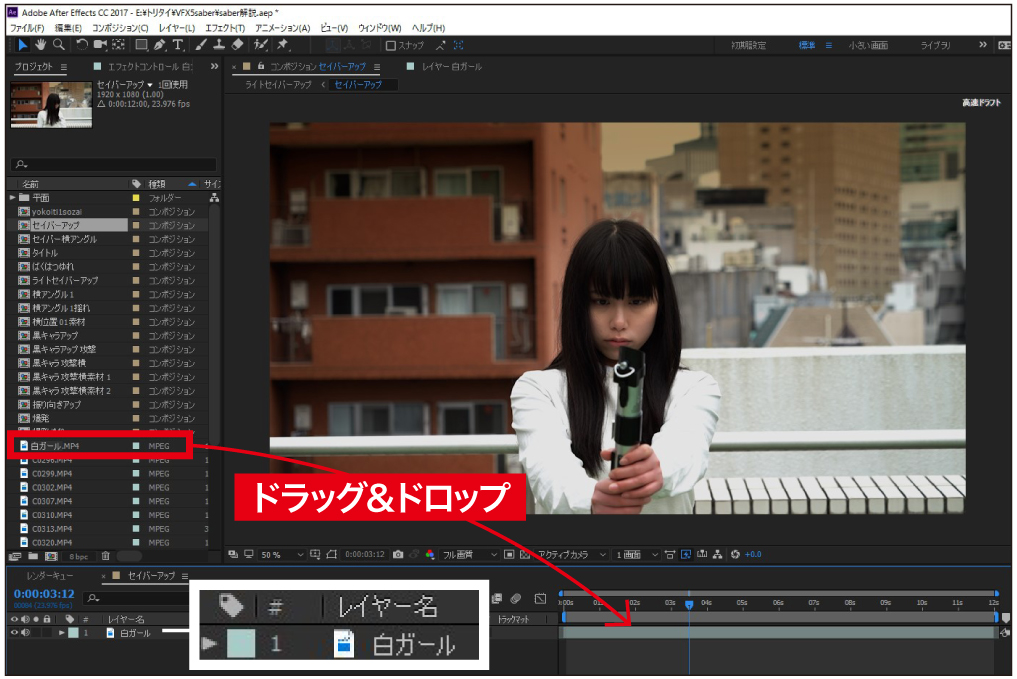1017x679 pixels.
Task: Open the フル画質 resolution dropdown
Action: click(470, 554)
